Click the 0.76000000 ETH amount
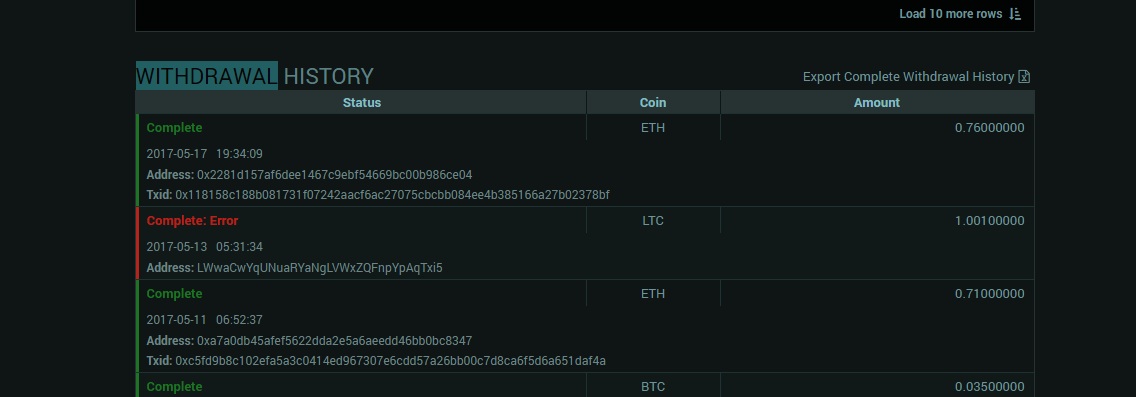1136x397 pixels. click(x=989, y=128)
